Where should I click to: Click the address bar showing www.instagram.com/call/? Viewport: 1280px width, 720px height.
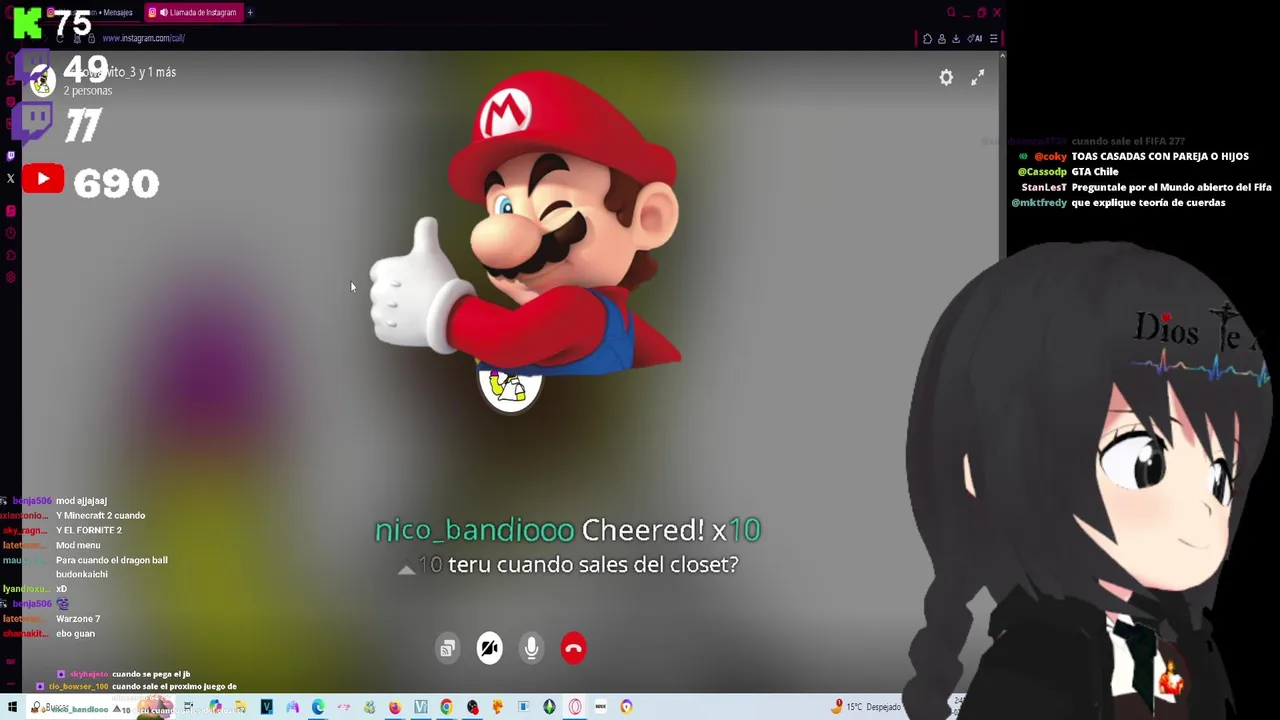pyautogui.click(x=143, y=38)
